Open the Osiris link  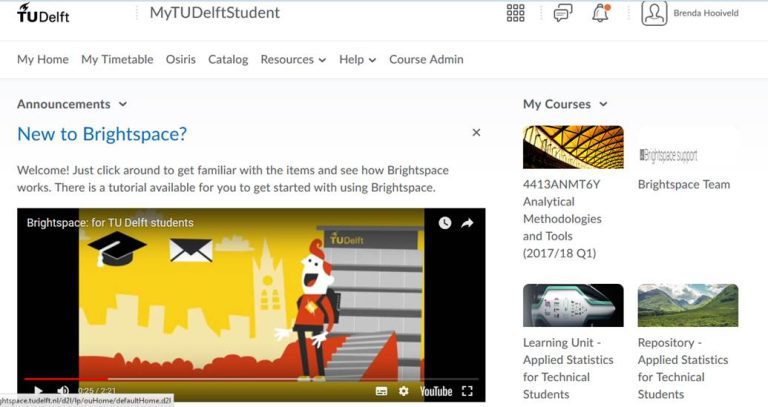tap(180, 59)
